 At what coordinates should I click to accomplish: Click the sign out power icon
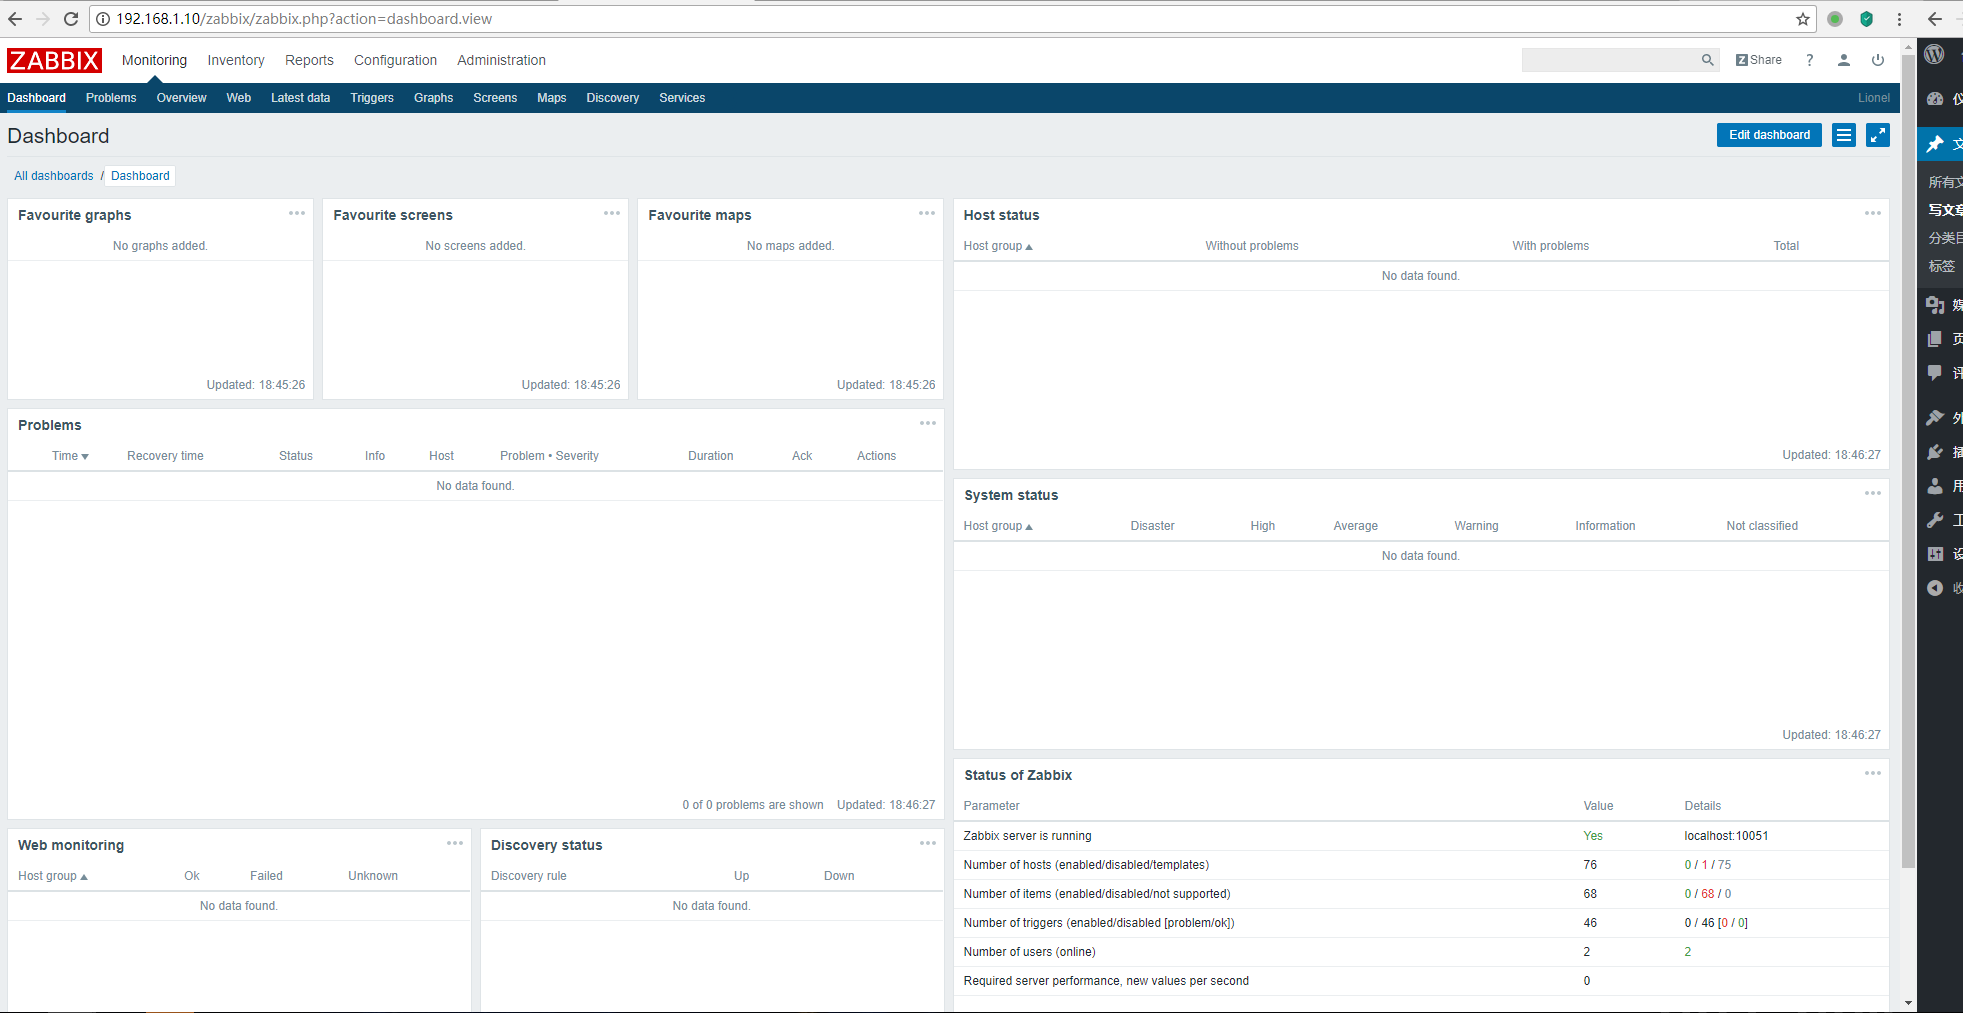1877,60
